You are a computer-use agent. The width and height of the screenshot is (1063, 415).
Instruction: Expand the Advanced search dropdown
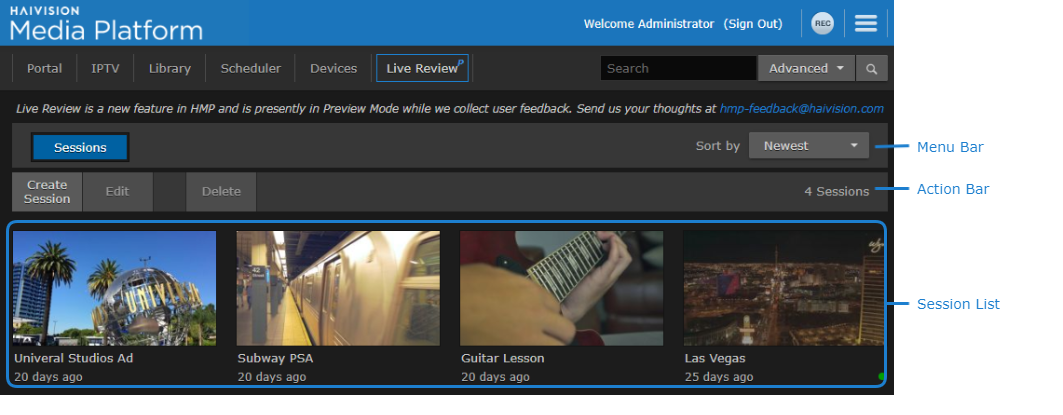point(806,69)
